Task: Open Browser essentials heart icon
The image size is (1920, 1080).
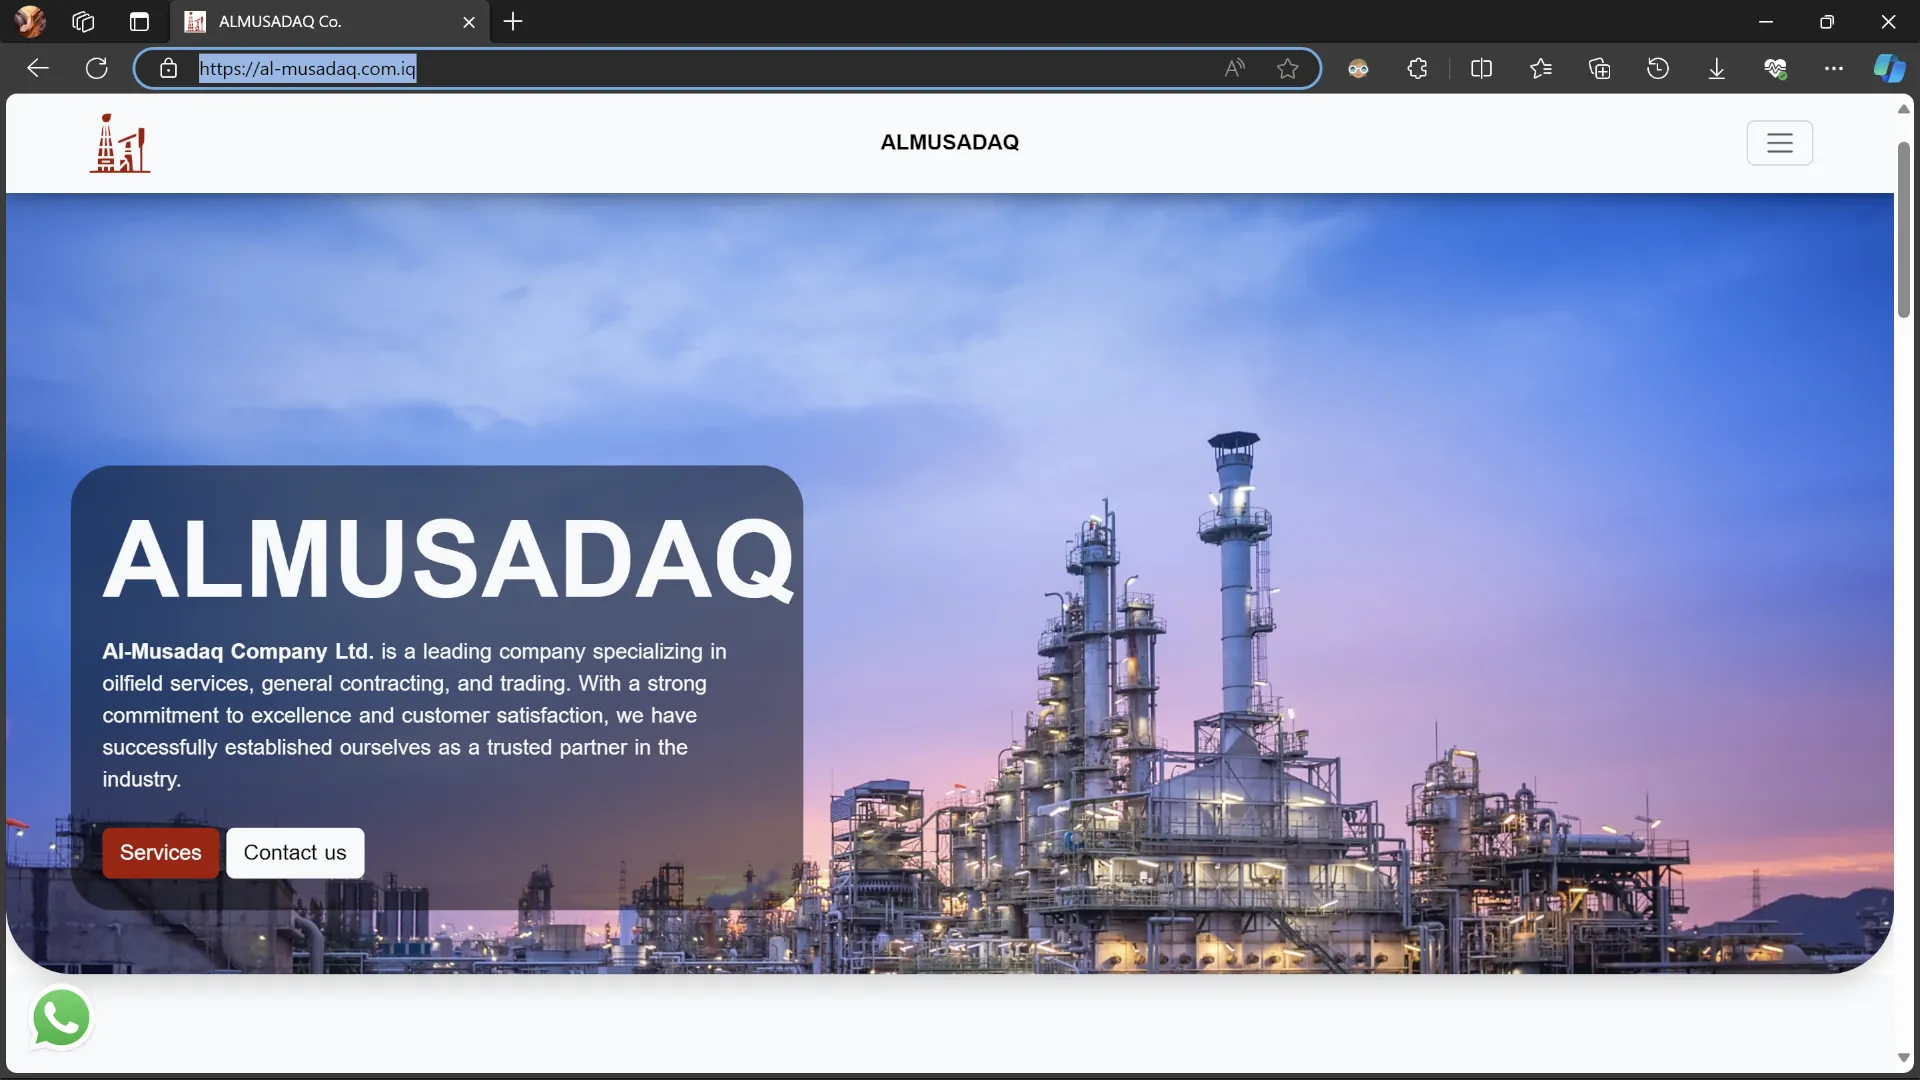Action: [1775, 69]
